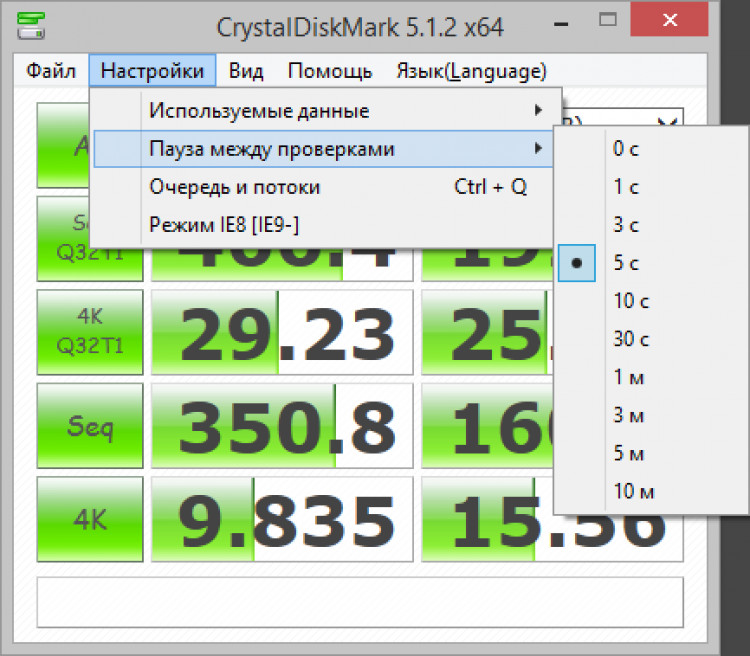Close the CrystalDiskMark window
Viewport: 750px width, 656px height.
(670, 20)
